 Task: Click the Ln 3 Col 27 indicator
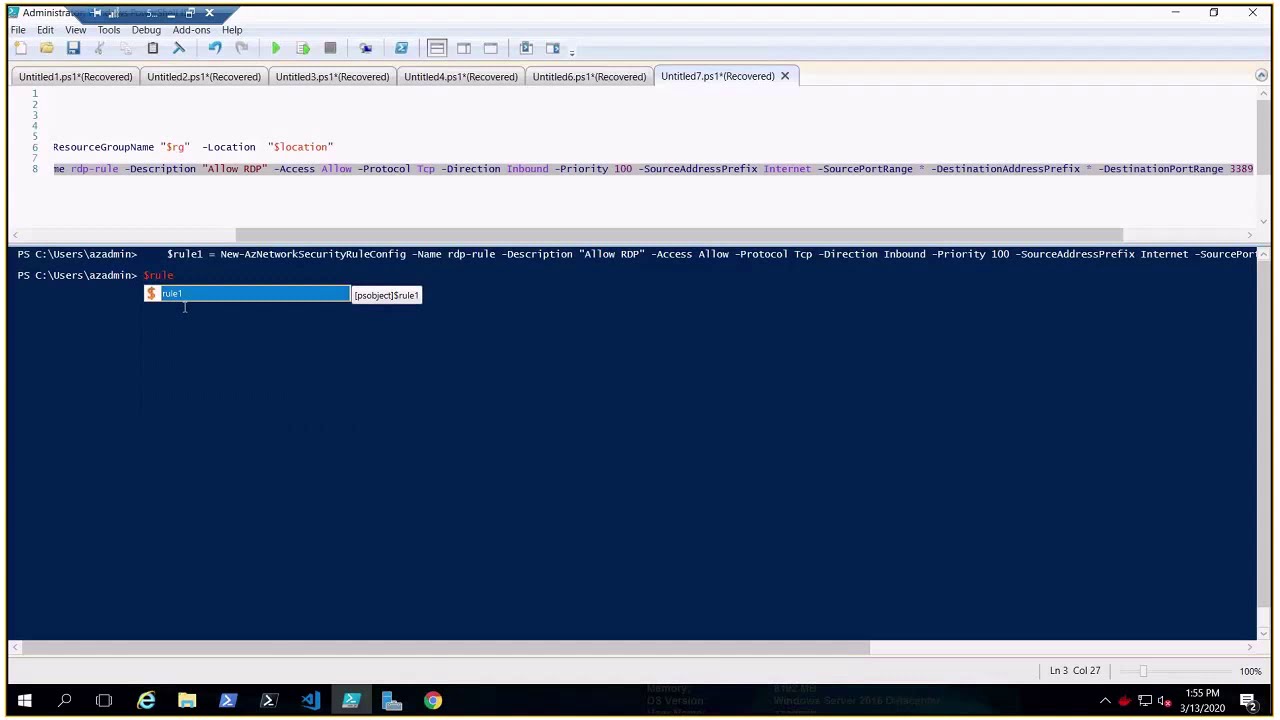(1075, 671)
